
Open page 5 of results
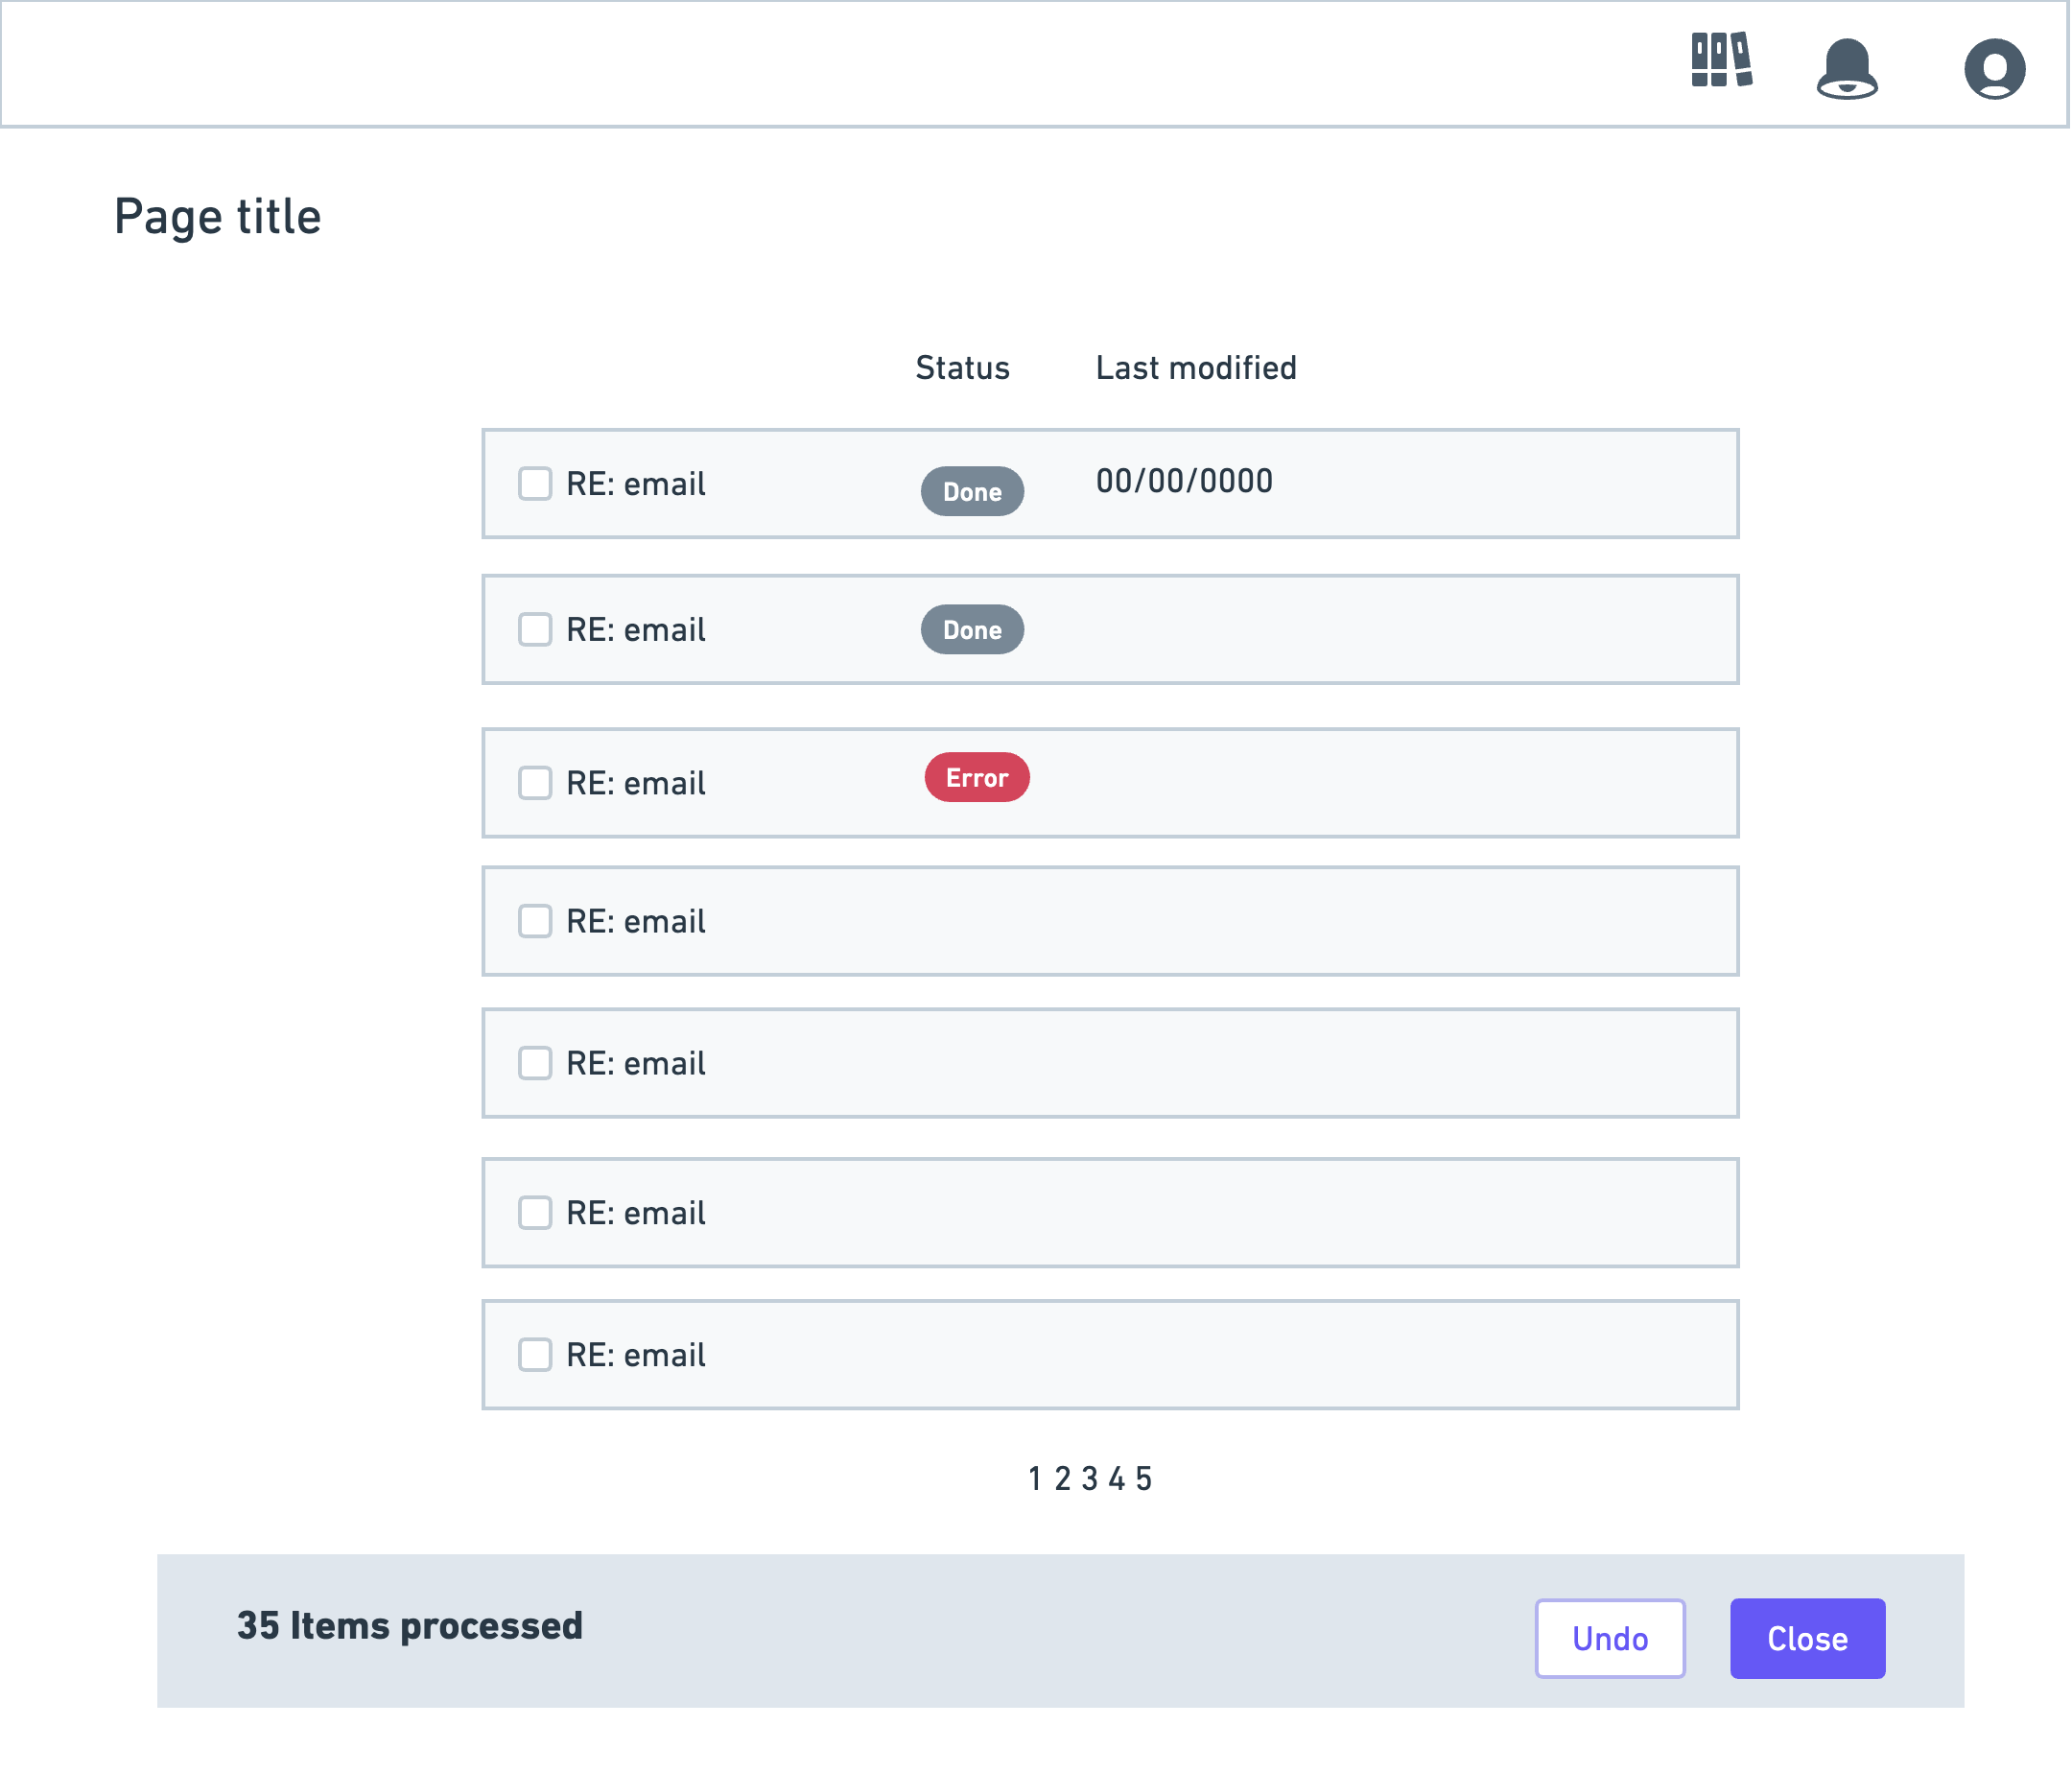1144,1479
